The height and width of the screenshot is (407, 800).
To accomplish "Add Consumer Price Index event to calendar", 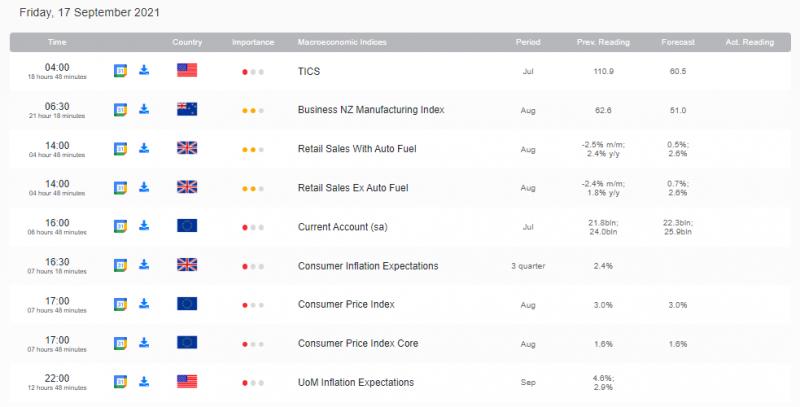I will tap(120, 304).
